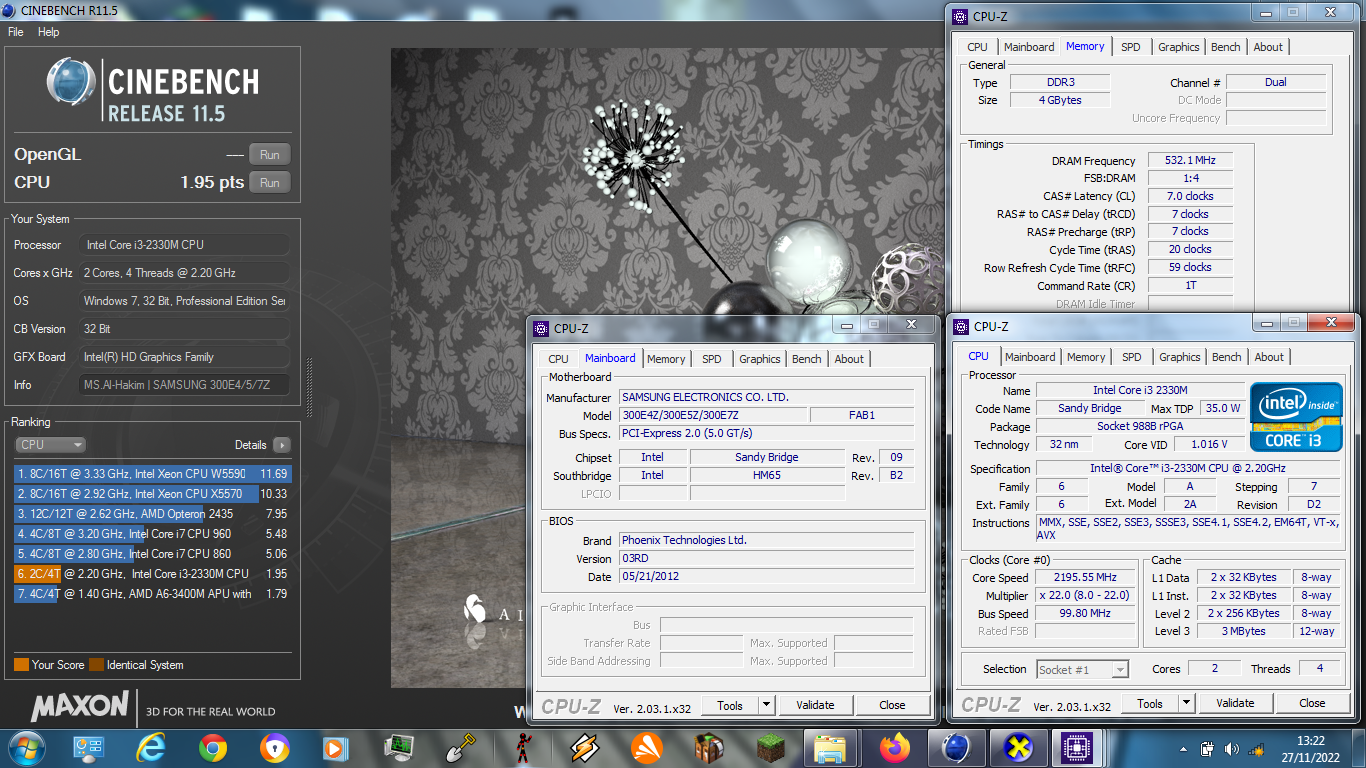This screenshot has width=1366, height=768.
Task: Select the AMD Opteron 2435 ranking row
Action: point(152,514)
